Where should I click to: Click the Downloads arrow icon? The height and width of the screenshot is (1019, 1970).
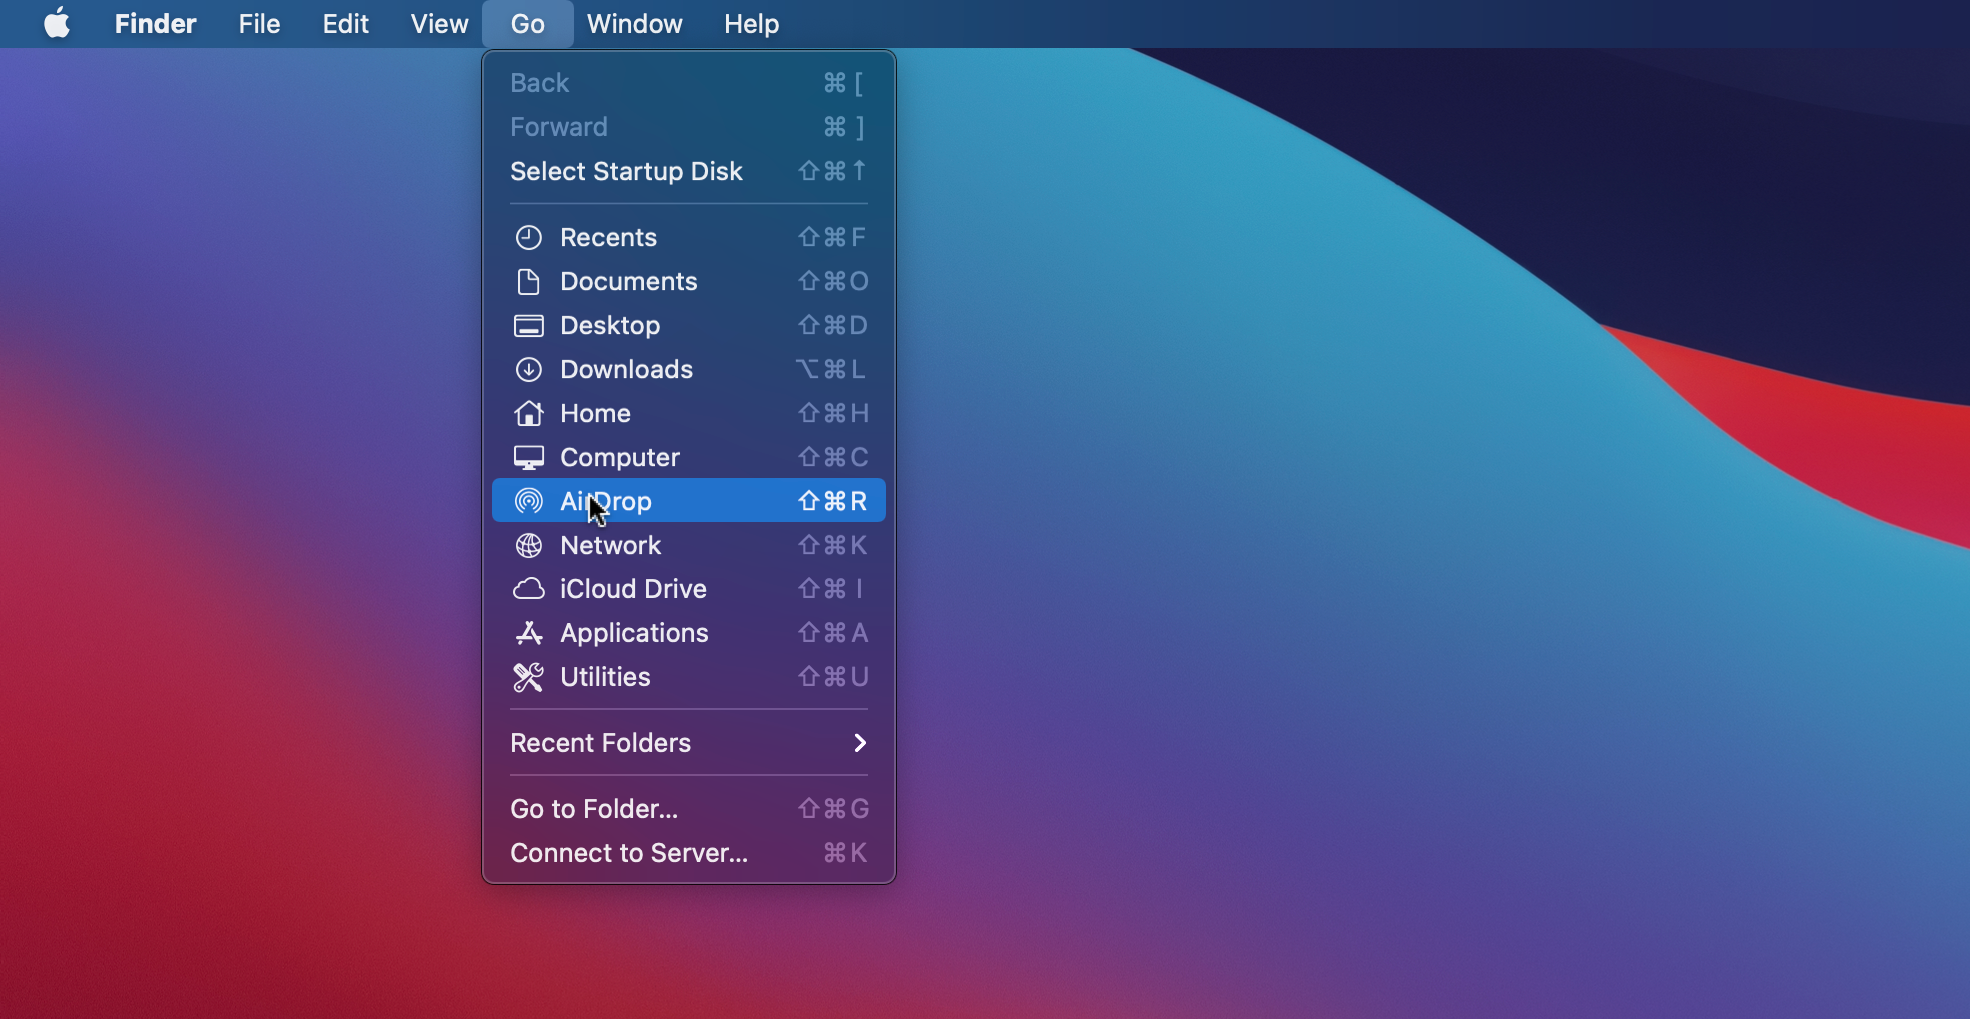(x=528, y=369)
